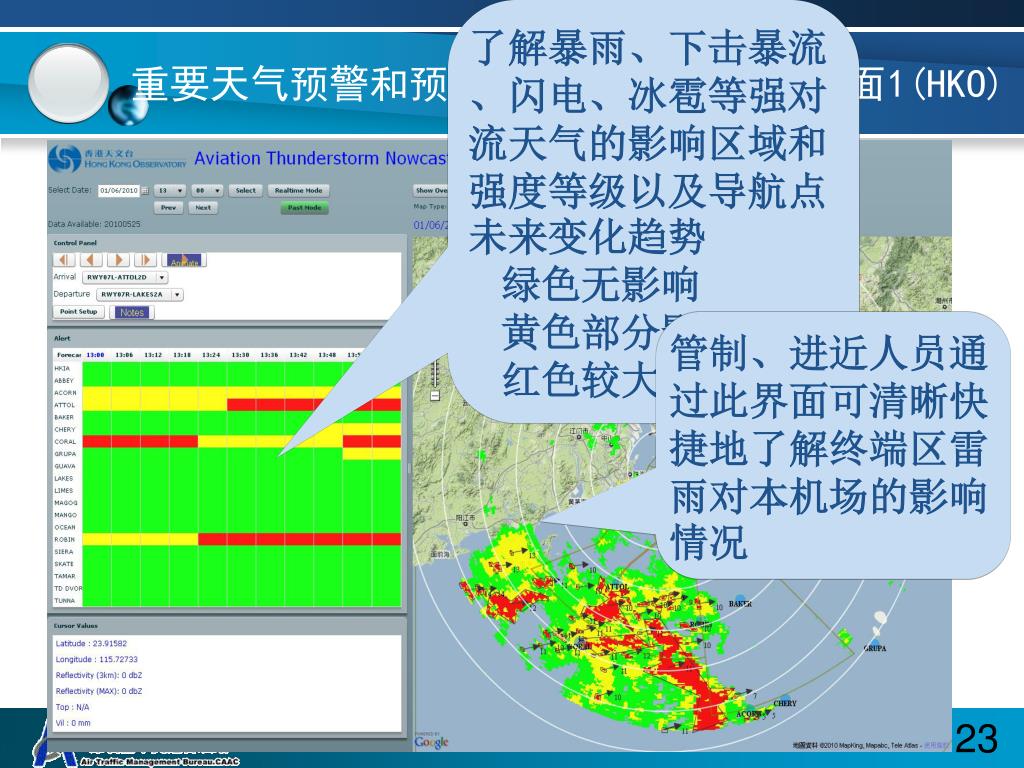Step back one frame with the left arrow
This screenshot has width=1024, height=768.
pos(91,260)
